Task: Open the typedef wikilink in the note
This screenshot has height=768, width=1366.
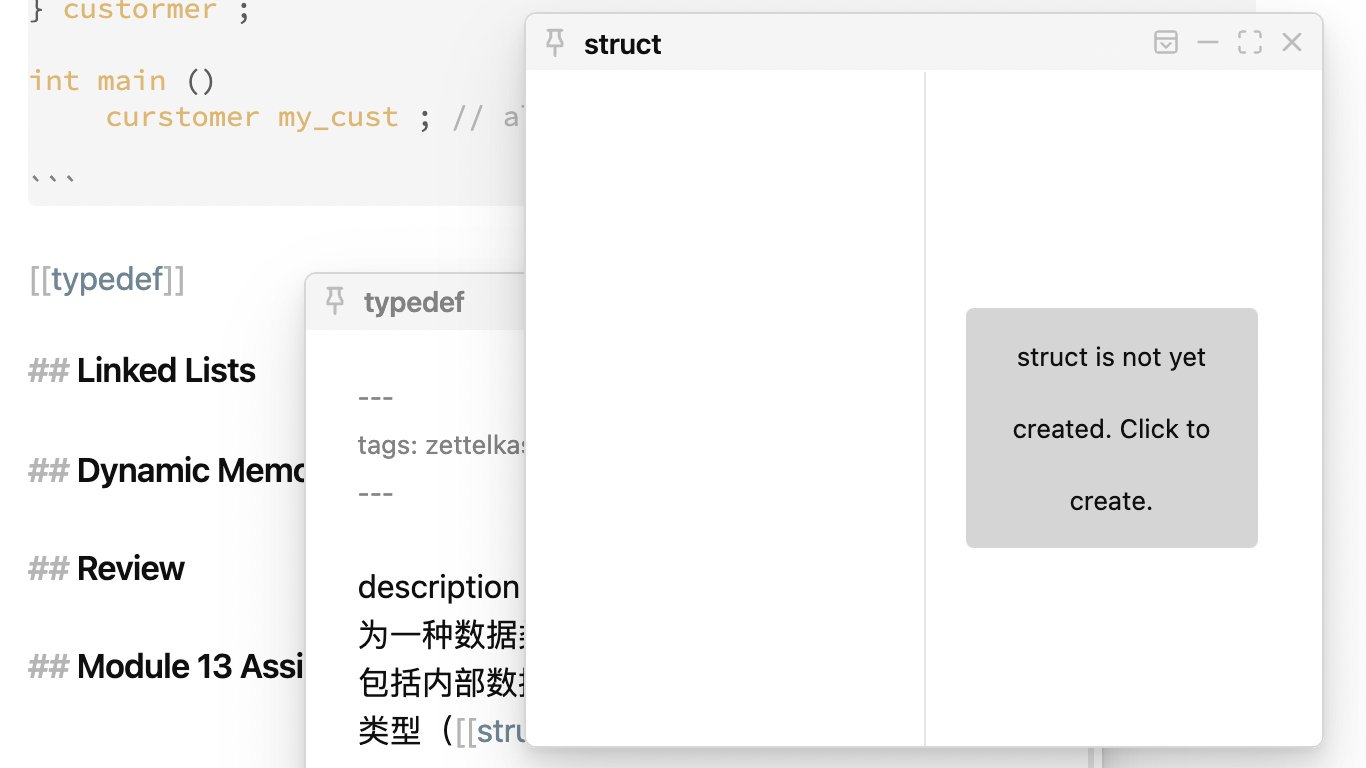Action: [106, 279]
